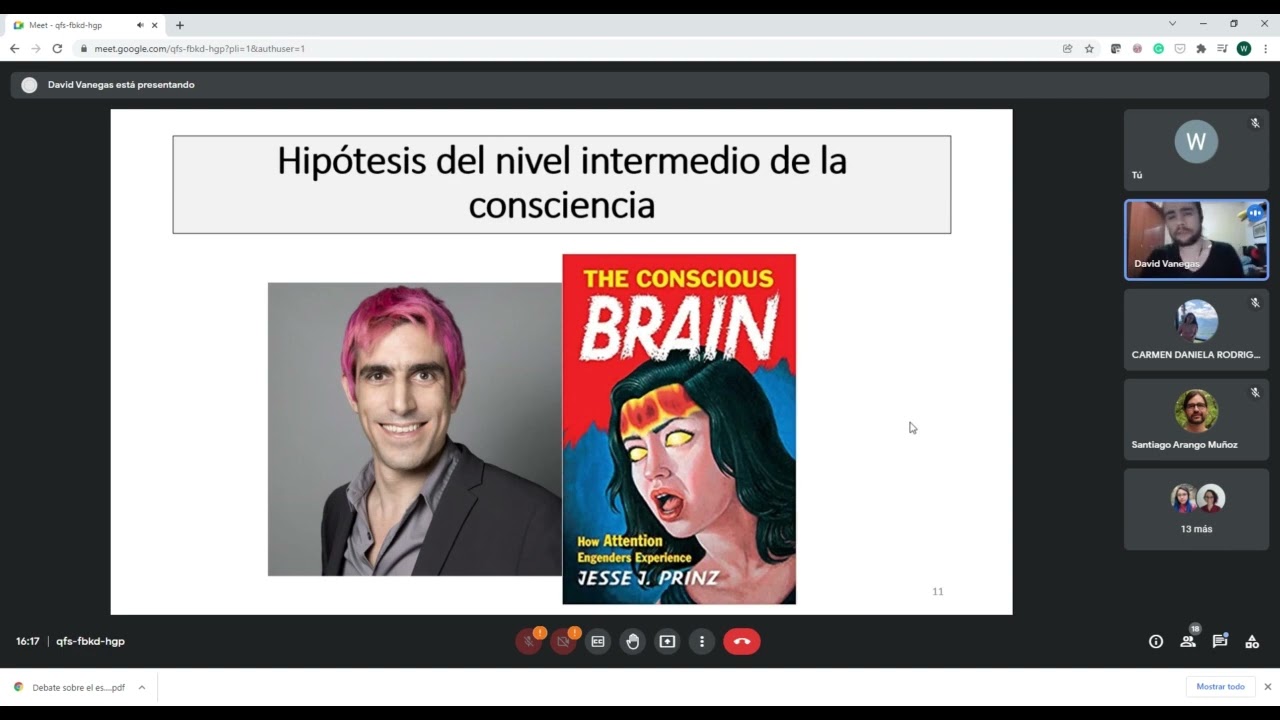This screenshot has width=1280, height=720.
Task: Open the chat panel icon
Action: tap(1220, 642)
